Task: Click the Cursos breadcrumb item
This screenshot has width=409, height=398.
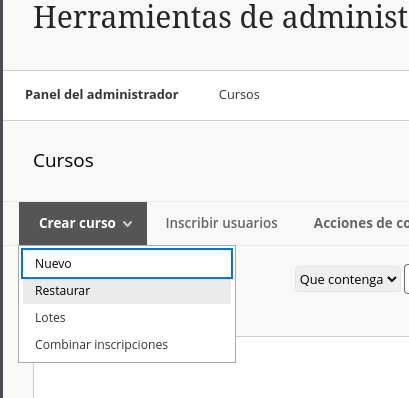Action: (x=239, y=95)
